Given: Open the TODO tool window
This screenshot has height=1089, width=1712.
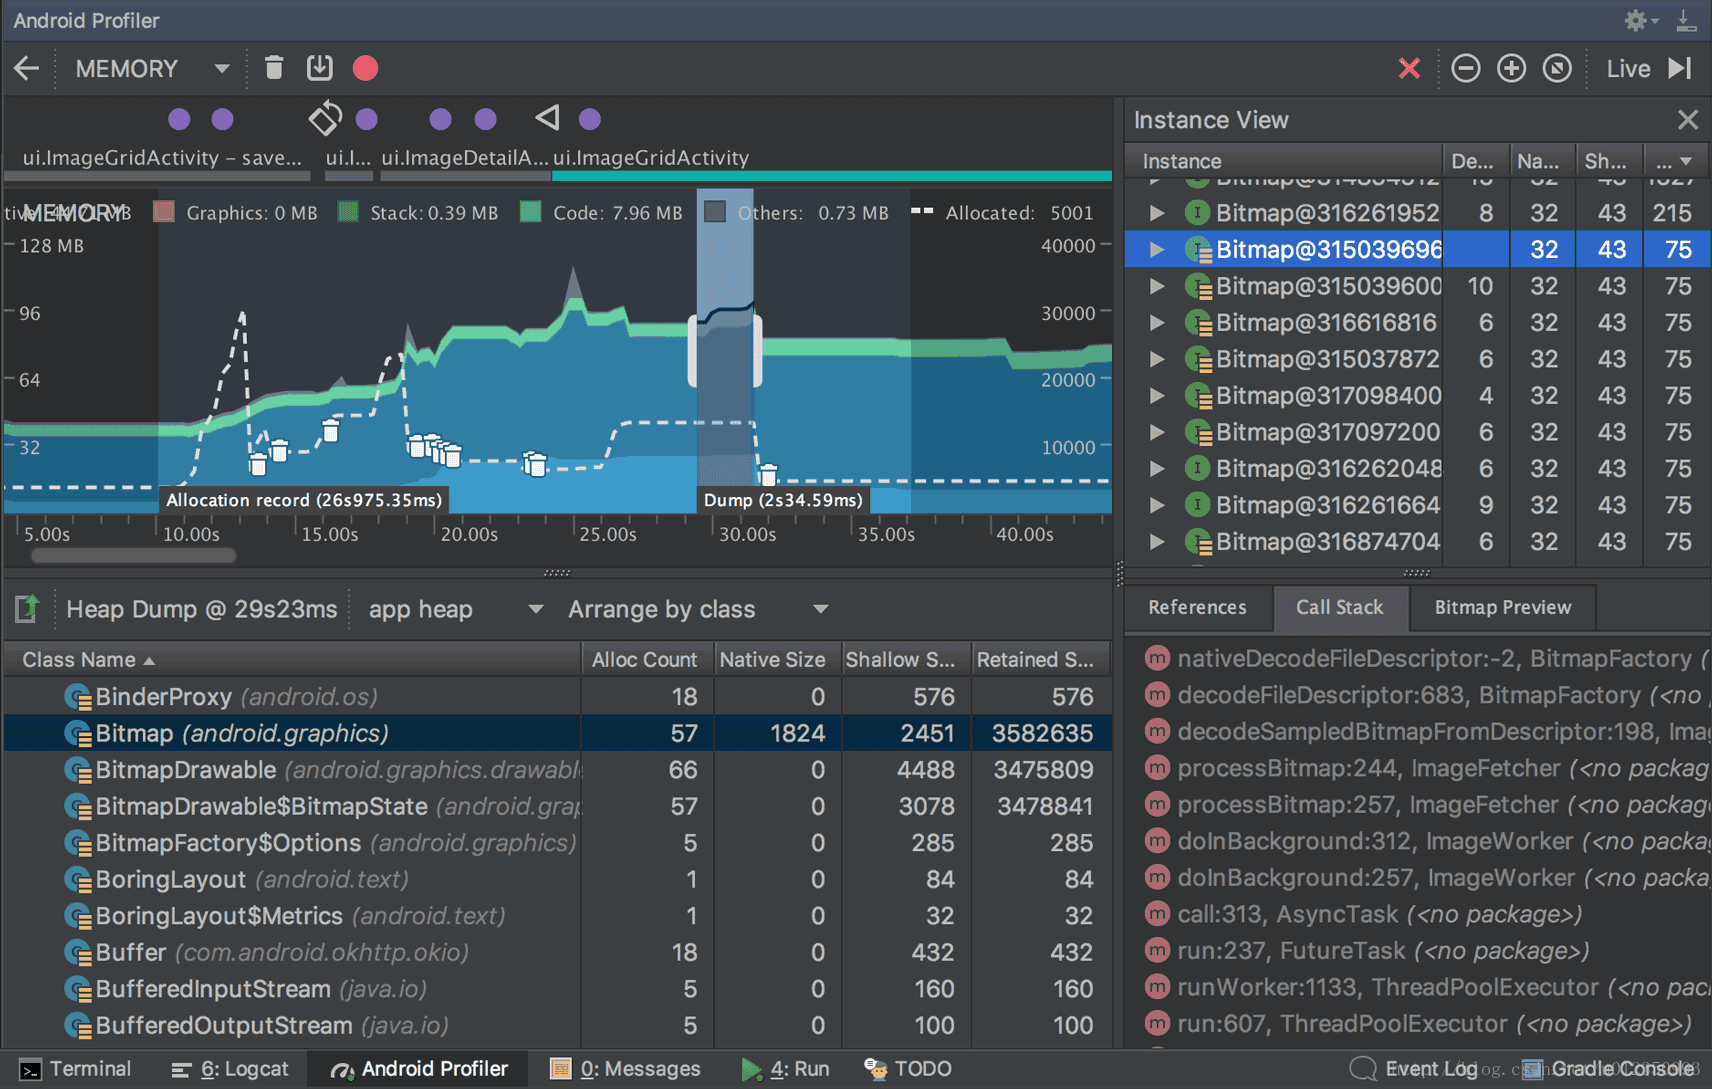Looking at the screenshot, I should pyautogui.click(x=908, y=1069).
